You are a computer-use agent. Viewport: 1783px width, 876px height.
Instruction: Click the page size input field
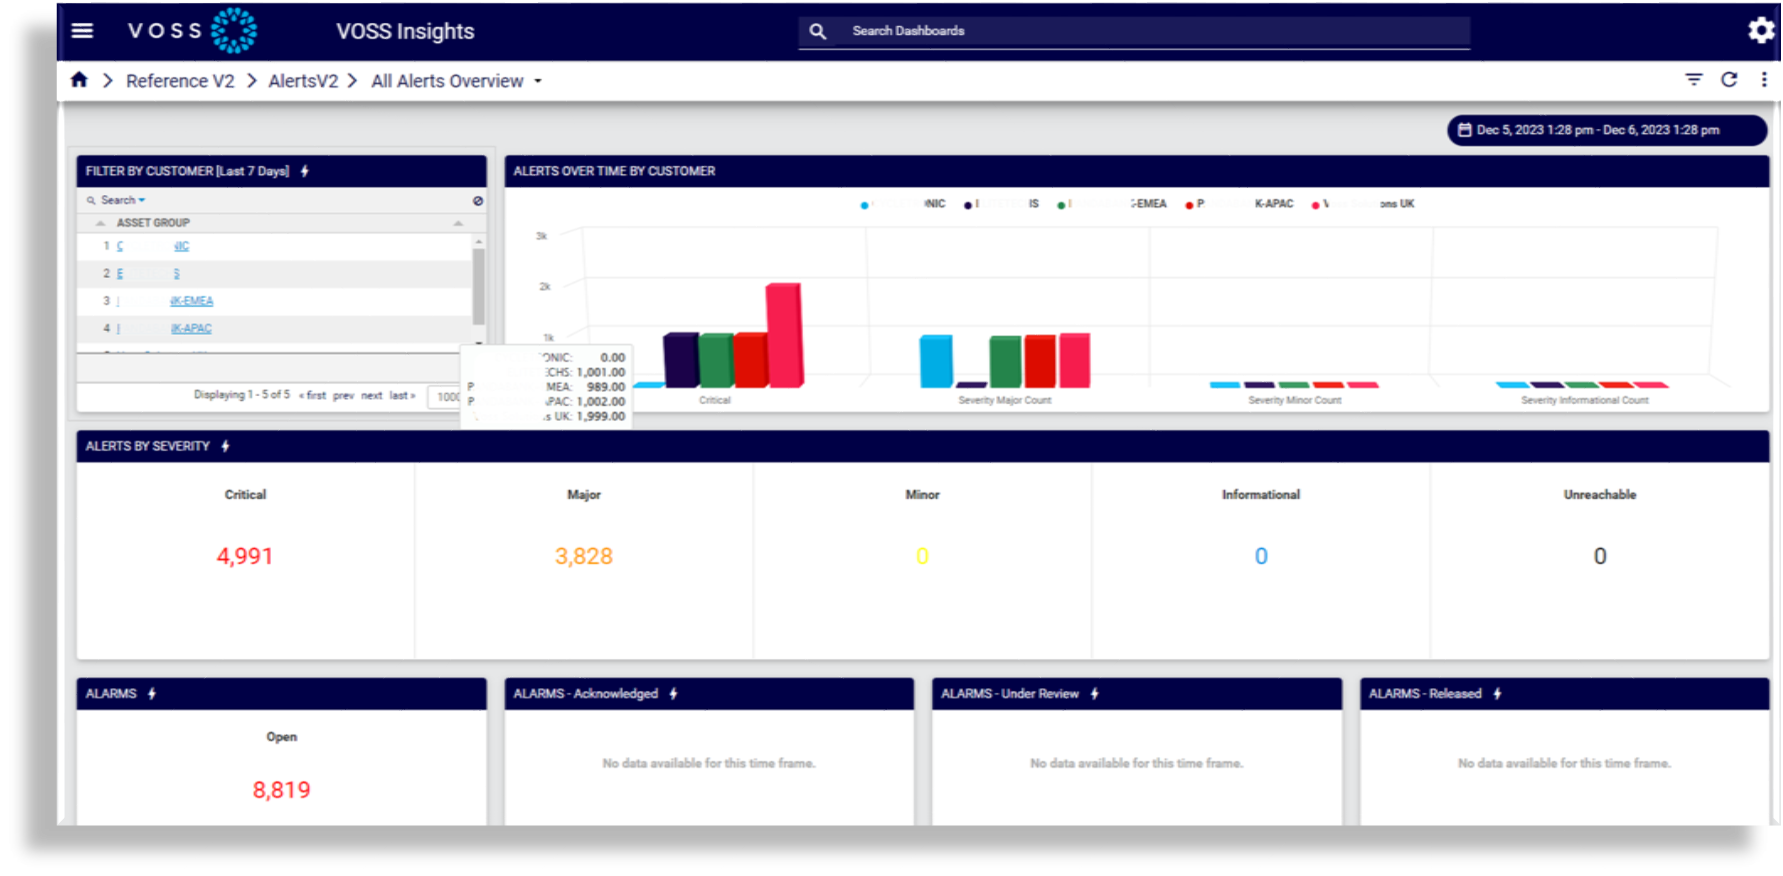444,397
